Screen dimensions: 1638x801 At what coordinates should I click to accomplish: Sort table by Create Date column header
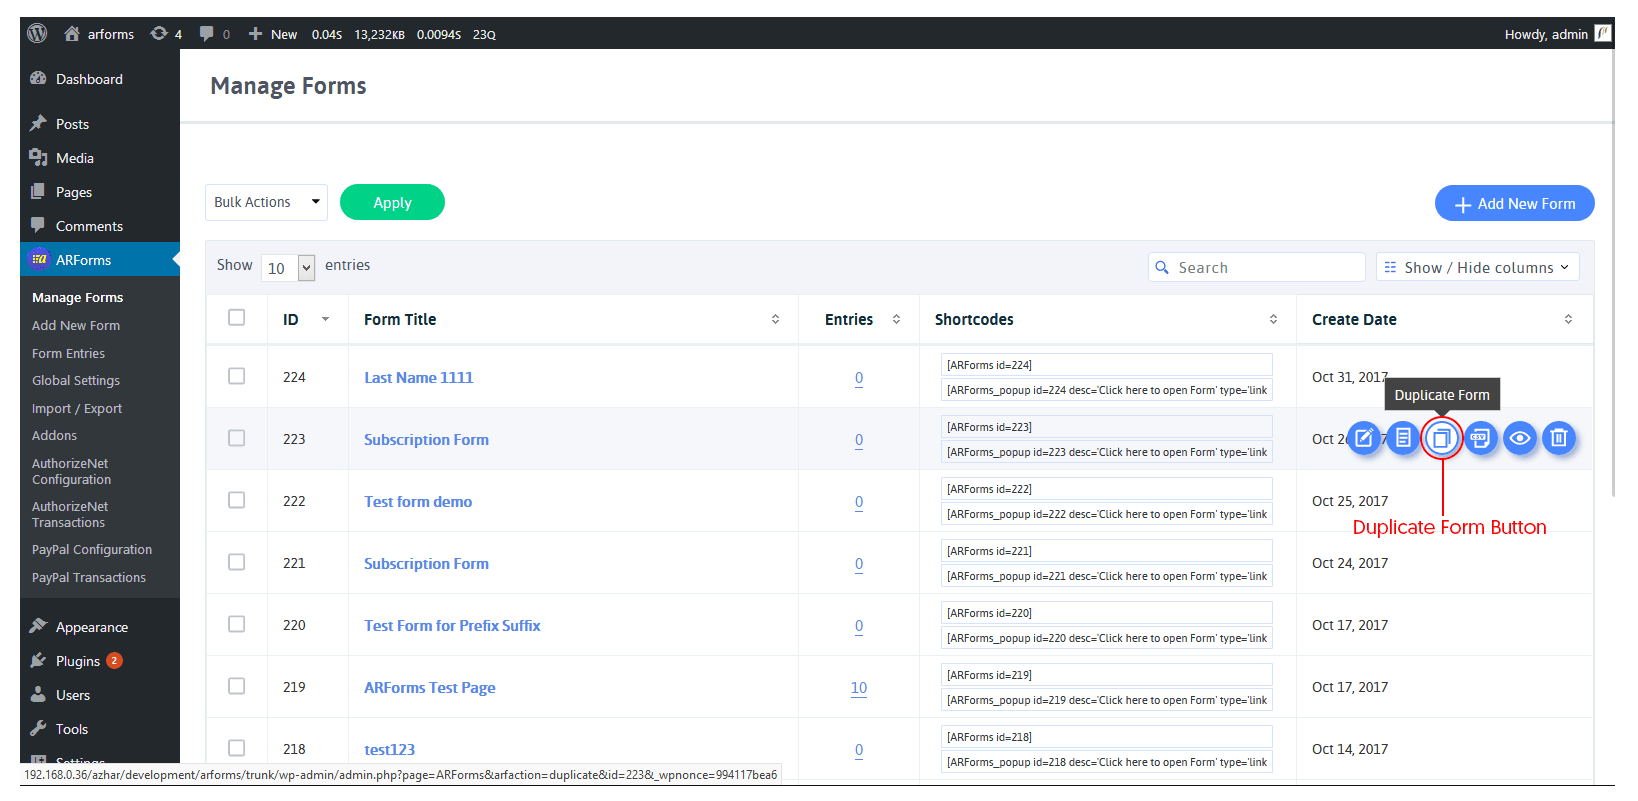[1354, 319]
